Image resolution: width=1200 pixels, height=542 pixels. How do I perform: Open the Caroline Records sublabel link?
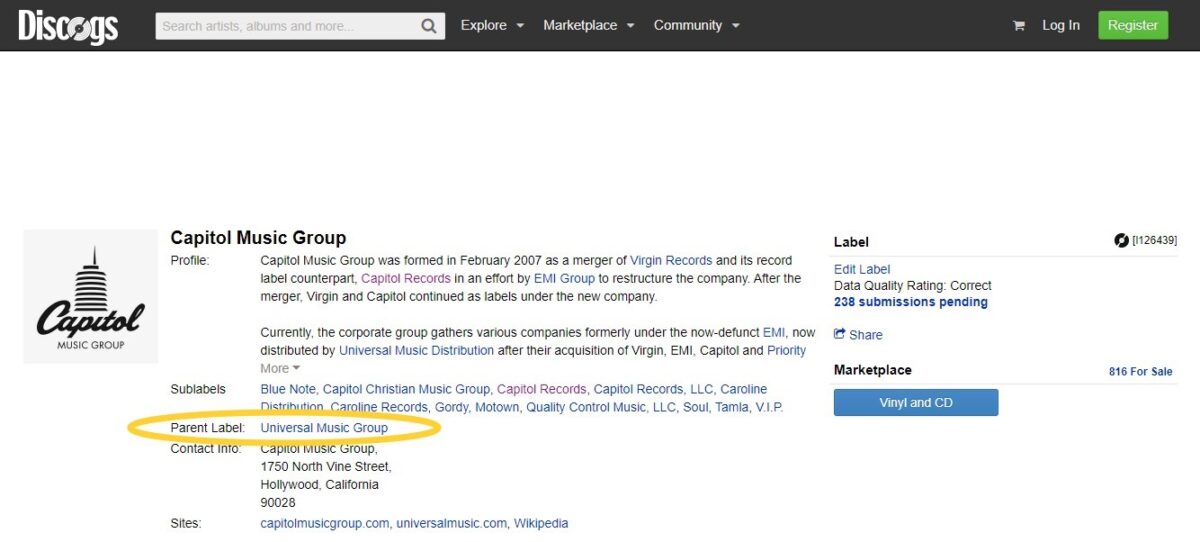coord(379,407)
